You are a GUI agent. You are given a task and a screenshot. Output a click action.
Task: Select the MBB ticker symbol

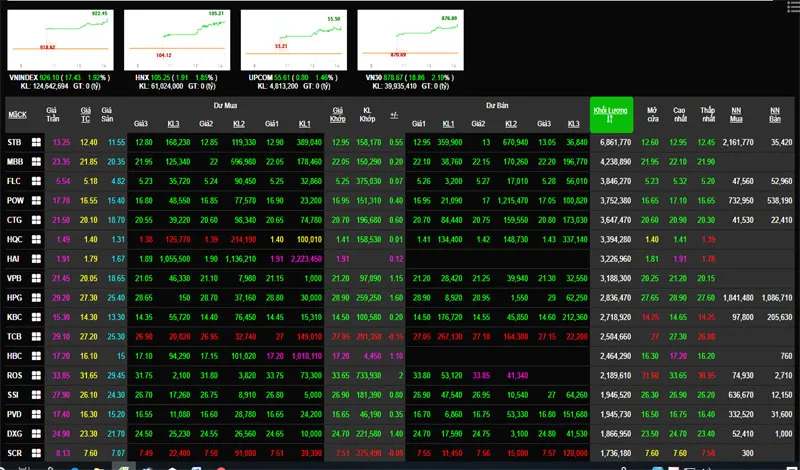15,162
